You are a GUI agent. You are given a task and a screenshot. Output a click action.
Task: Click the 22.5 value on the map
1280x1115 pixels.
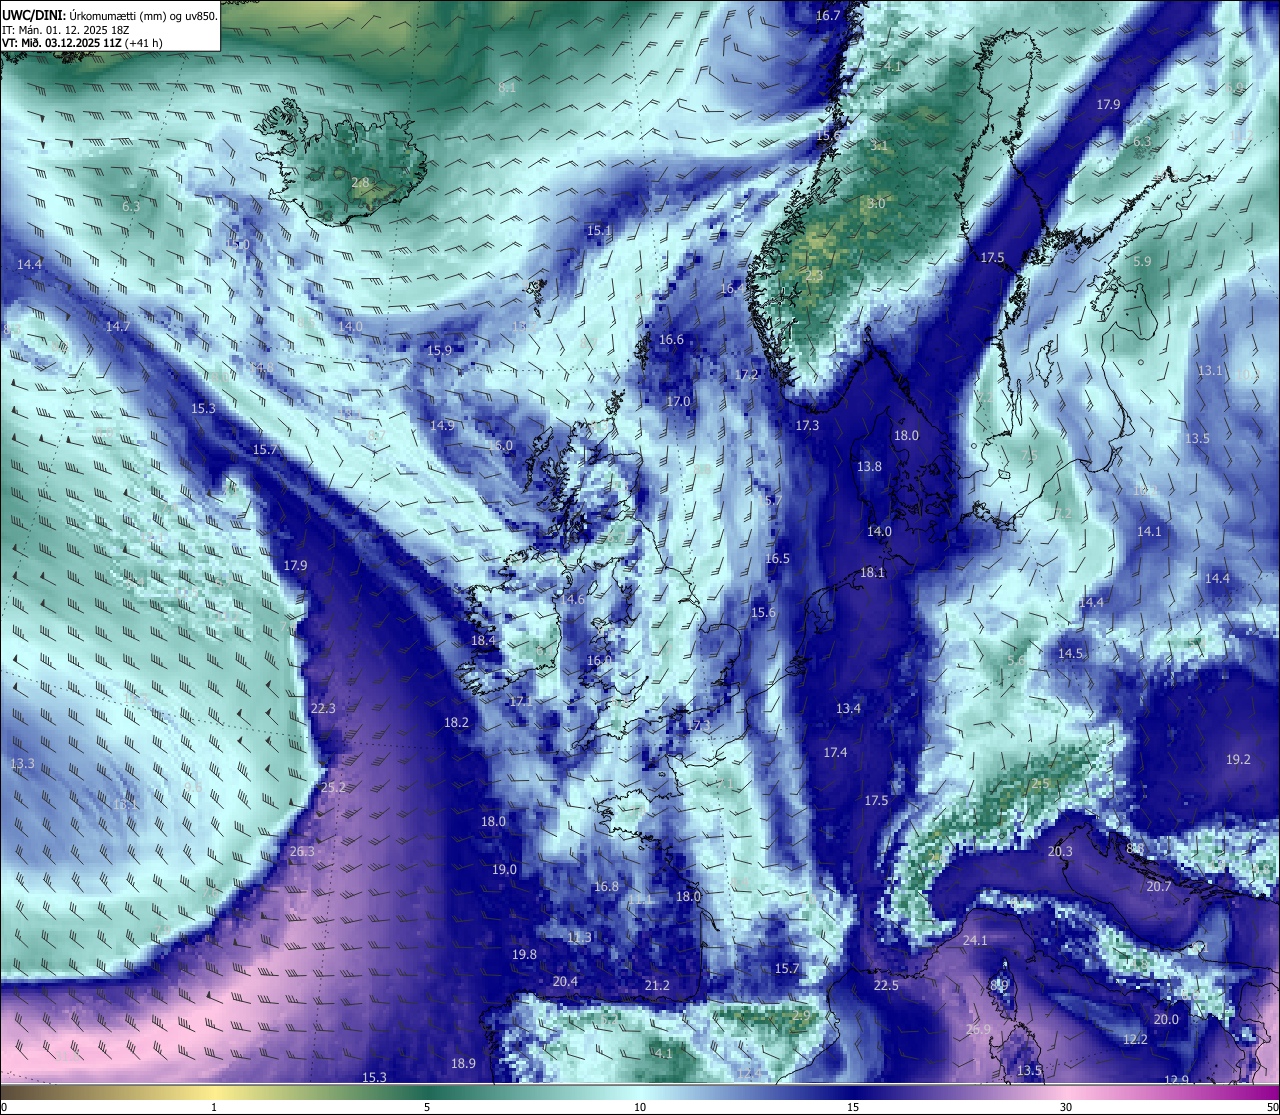[x=886, y=986]
